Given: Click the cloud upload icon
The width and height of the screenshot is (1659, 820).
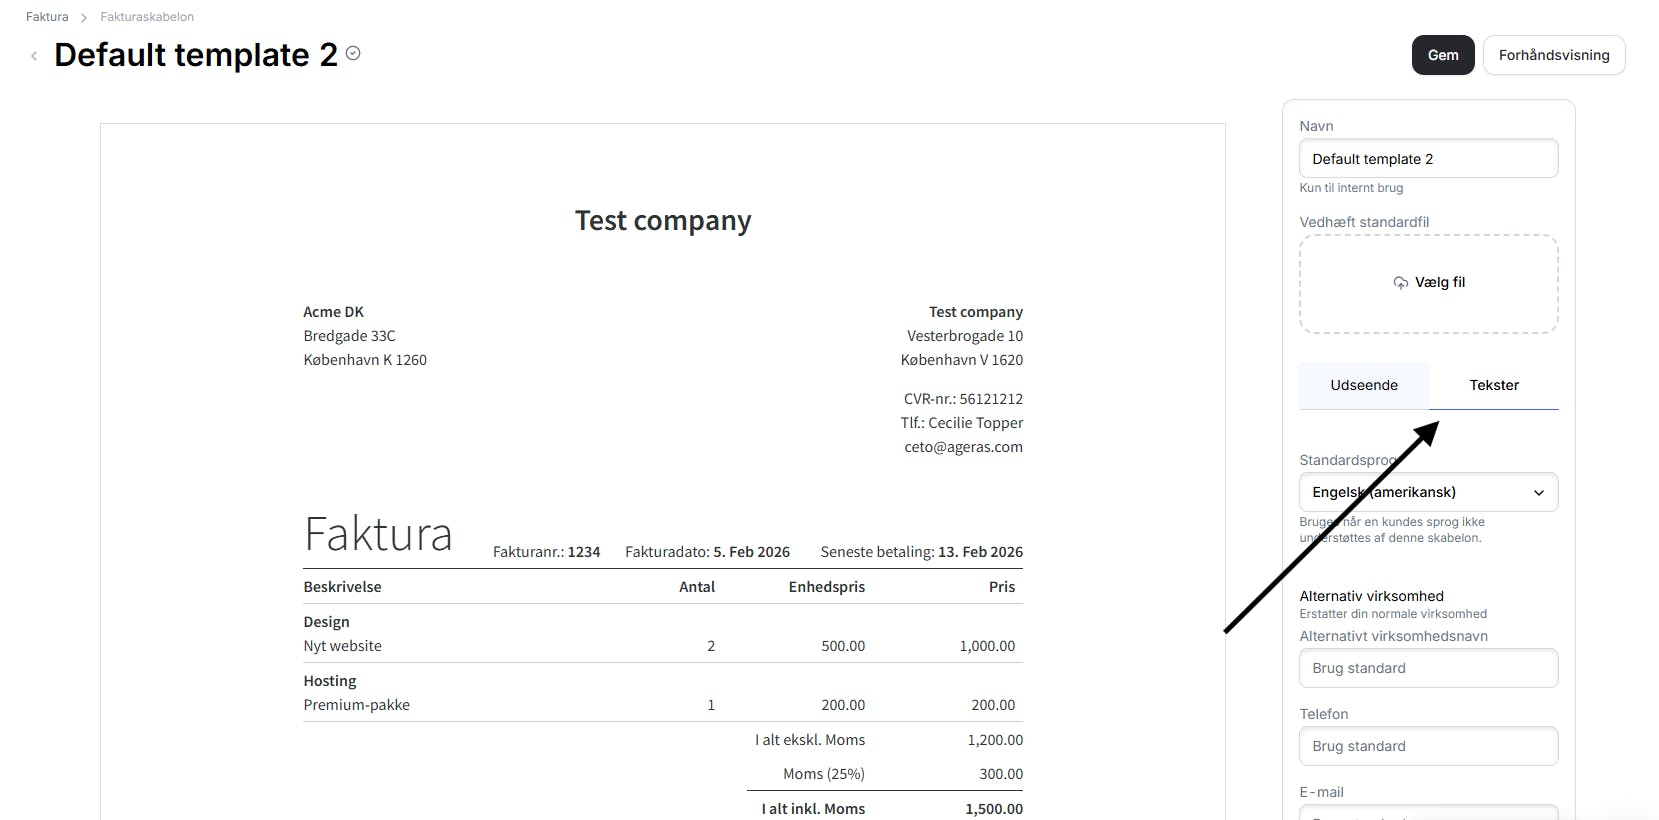Looking at the screenshot, I should pyautogui.click(x=1400, y=283).
